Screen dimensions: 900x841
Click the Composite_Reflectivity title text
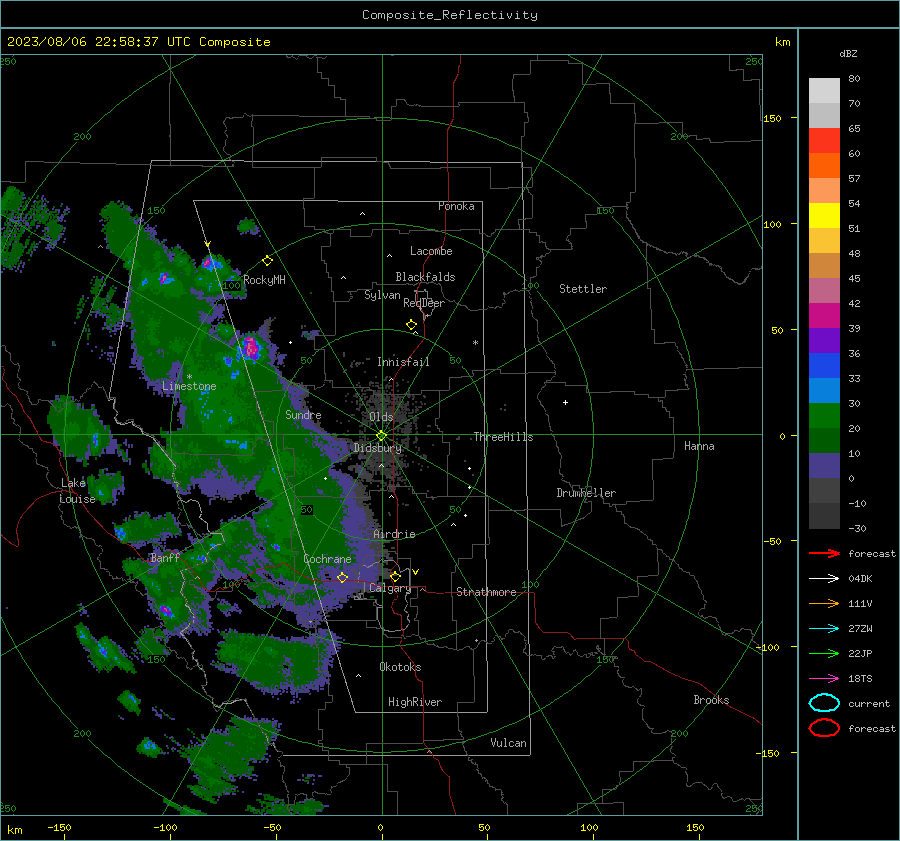coord(449,15)
